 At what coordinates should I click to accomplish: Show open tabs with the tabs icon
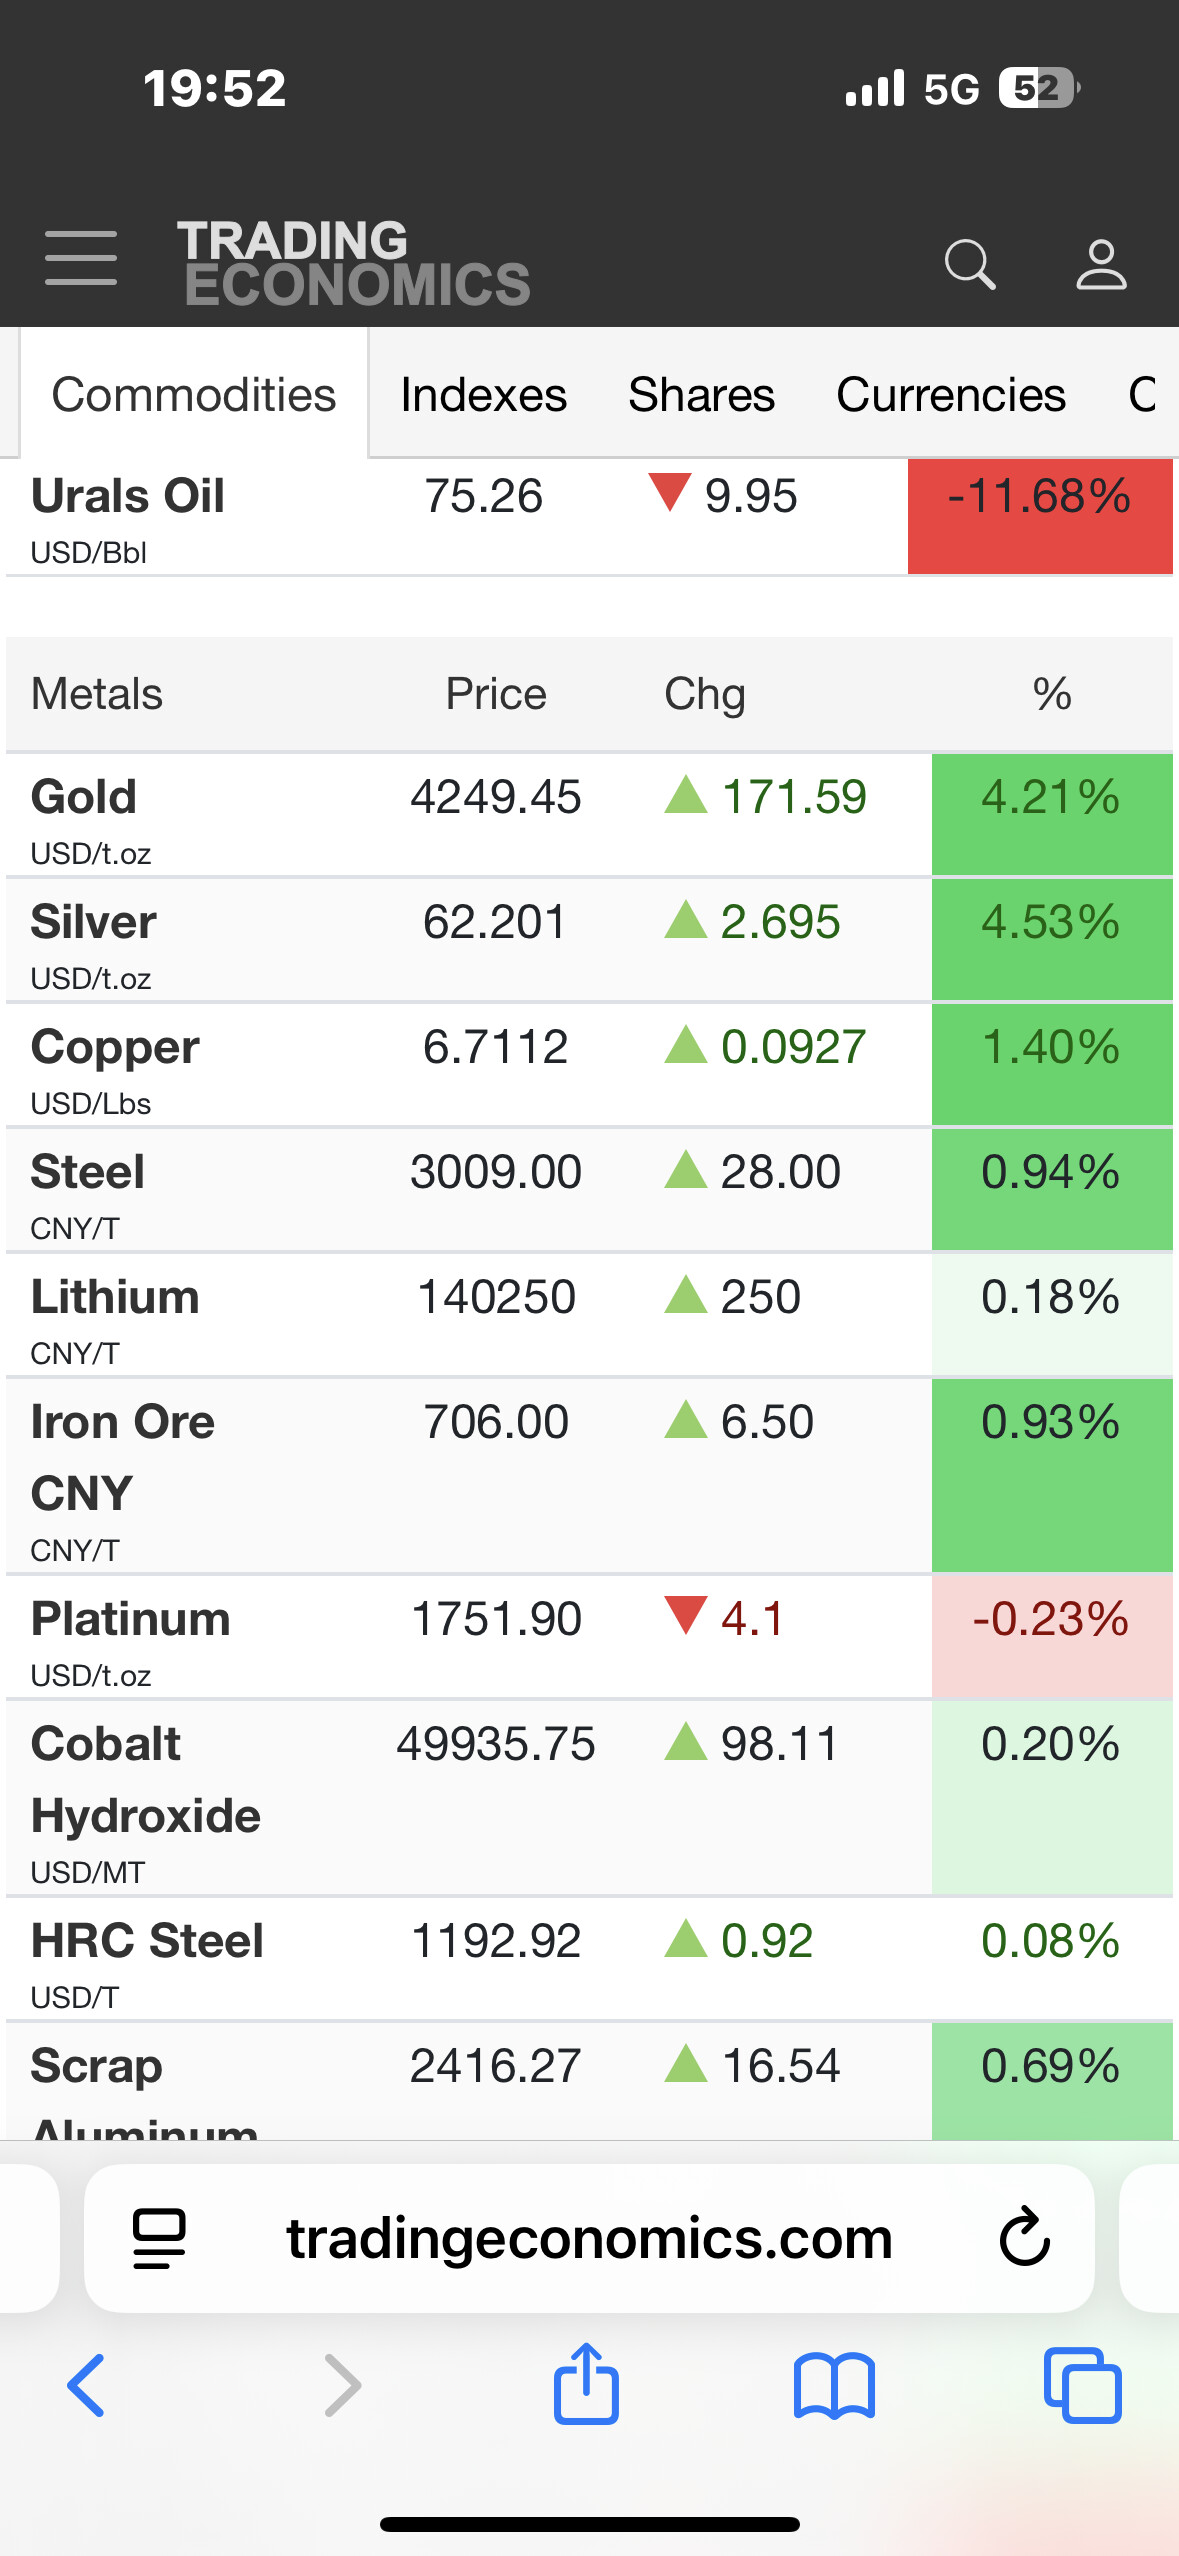1082,2385
